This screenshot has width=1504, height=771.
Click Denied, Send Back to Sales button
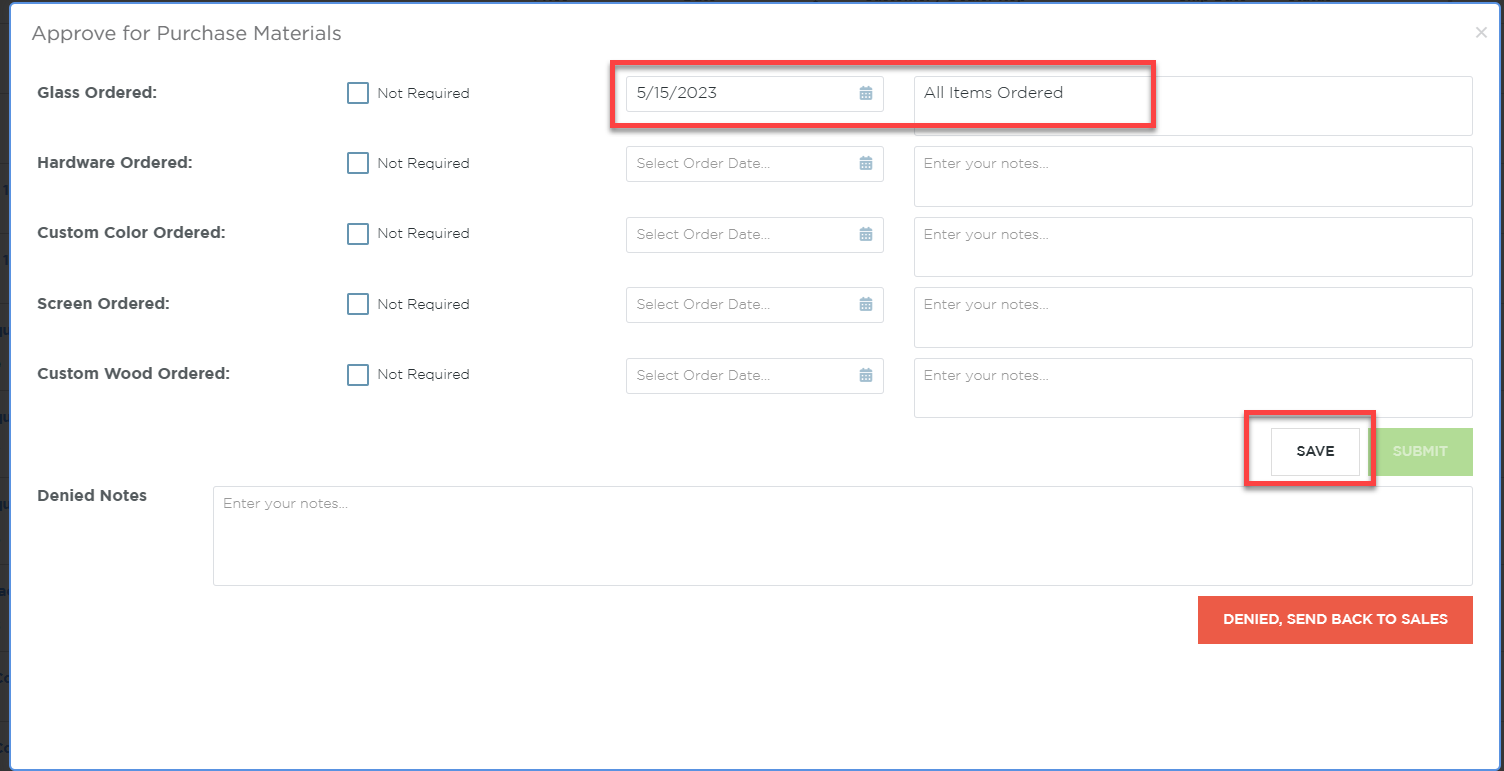point(1335,620)
